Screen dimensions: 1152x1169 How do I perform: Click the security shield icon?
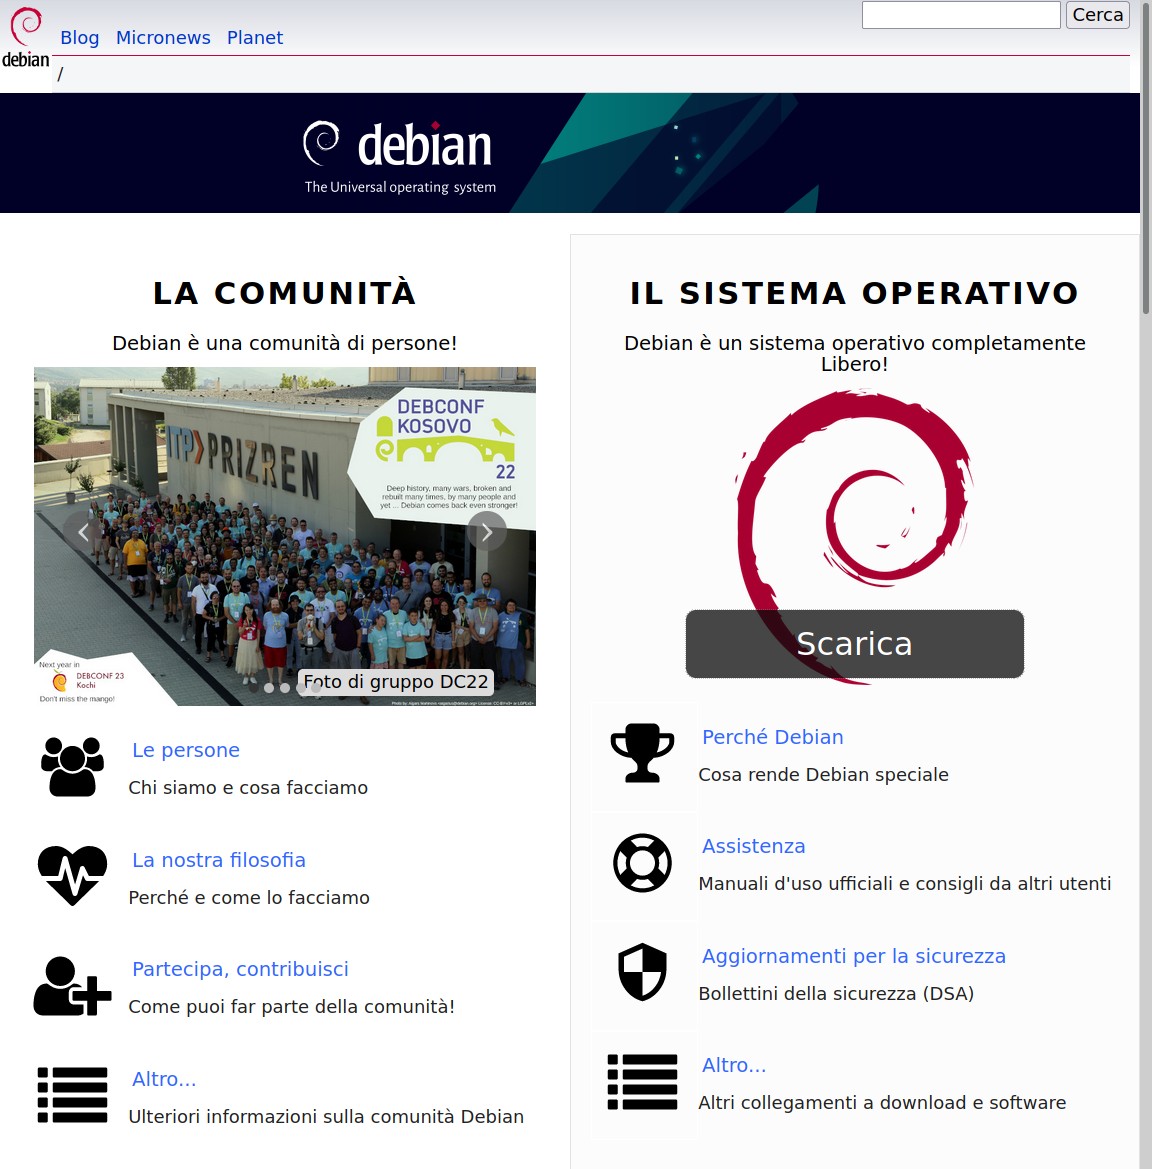(642, 972)
